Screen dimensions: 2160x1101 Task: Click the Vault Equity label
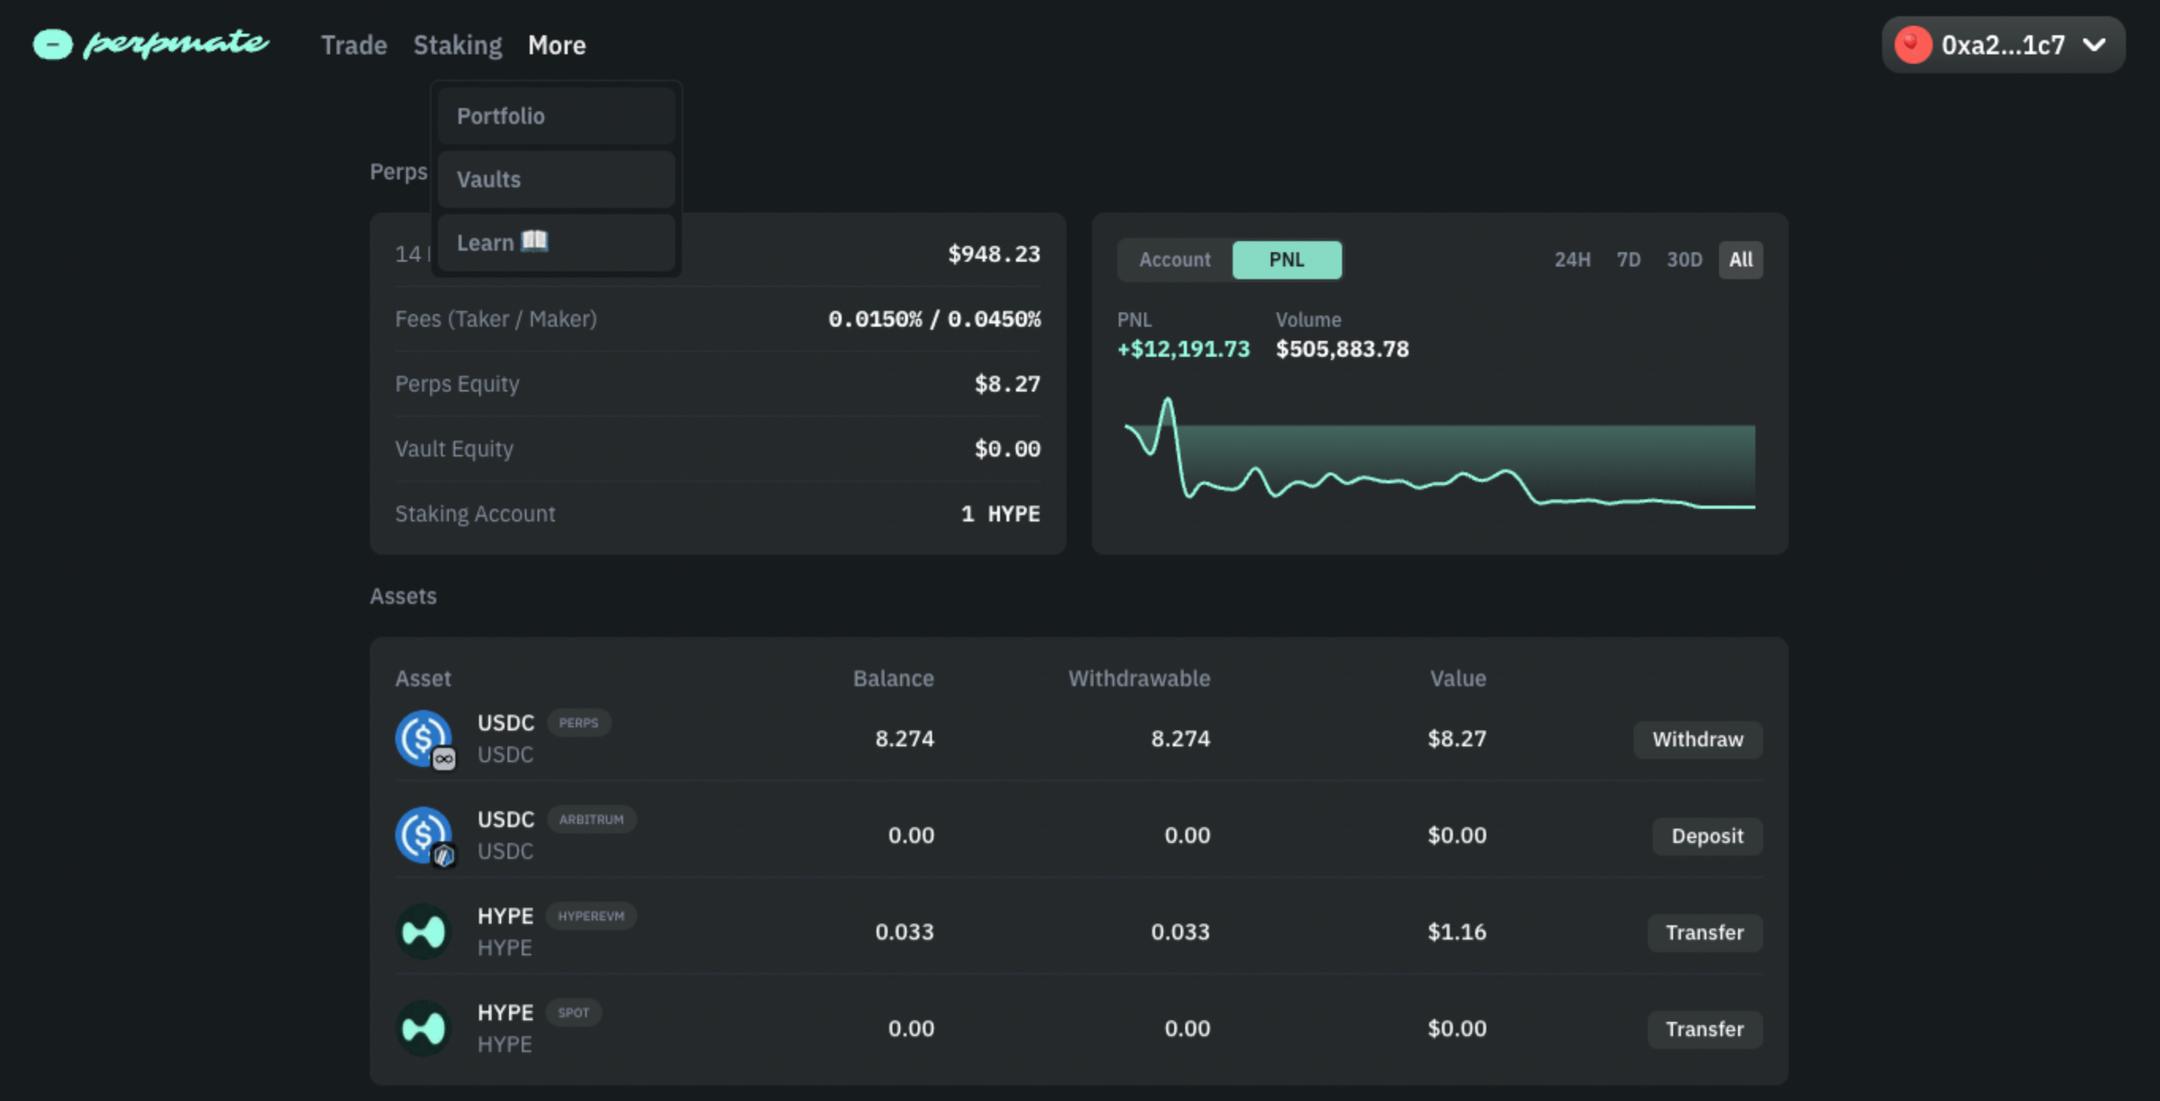coord(454,449)
